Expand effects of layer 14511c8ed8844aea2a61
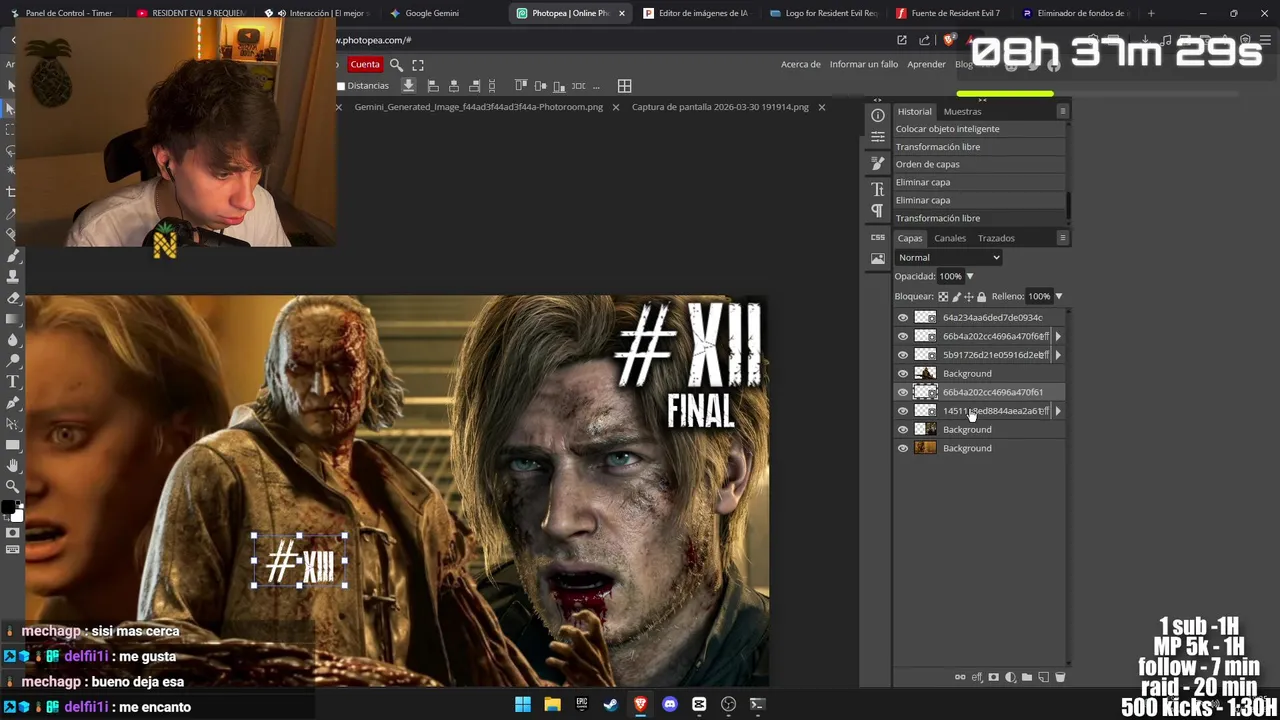The width and height of the screenshot is (1280, 720). coord(1058,411)
